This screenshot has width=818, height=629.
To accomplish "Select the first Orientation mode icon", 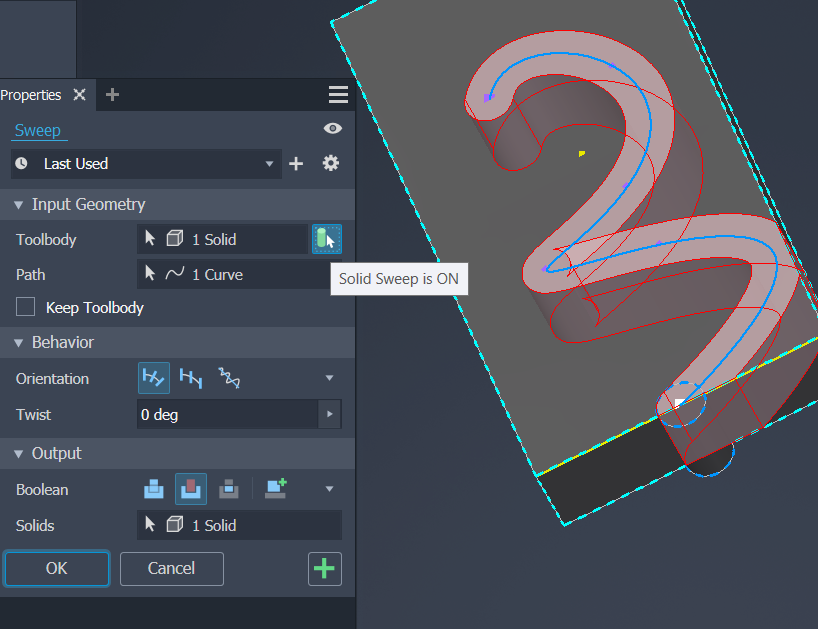I will (153, 378).
